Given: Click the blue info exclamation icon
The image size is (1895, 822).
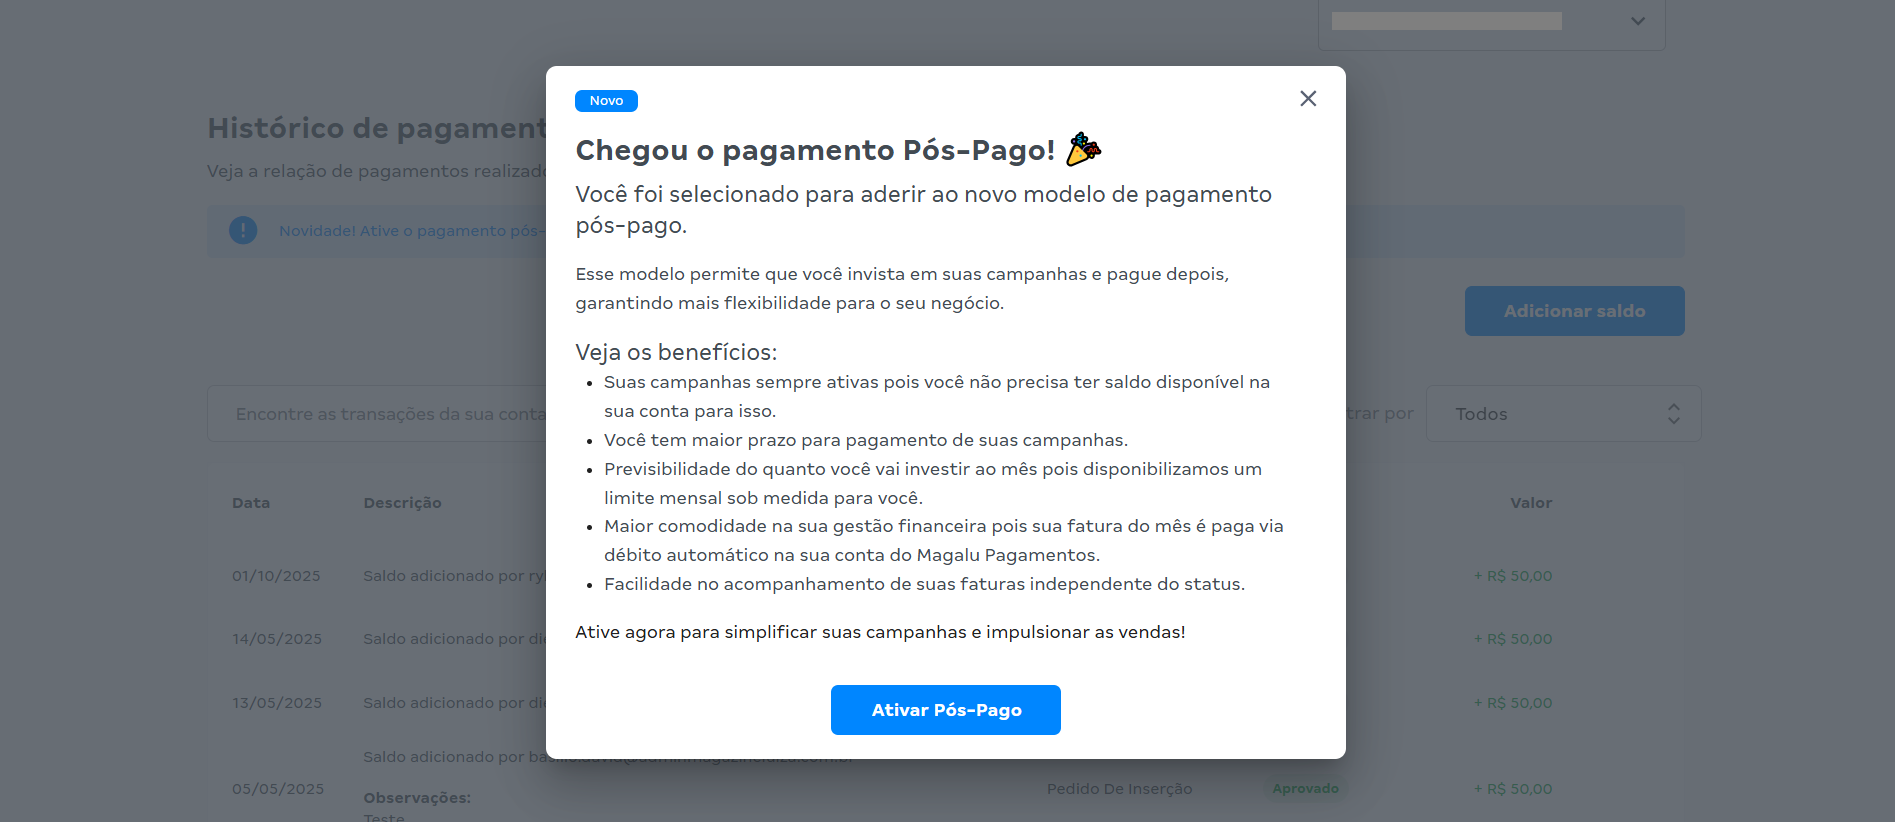Looking at the screenshot, I should tap(243, 231).
